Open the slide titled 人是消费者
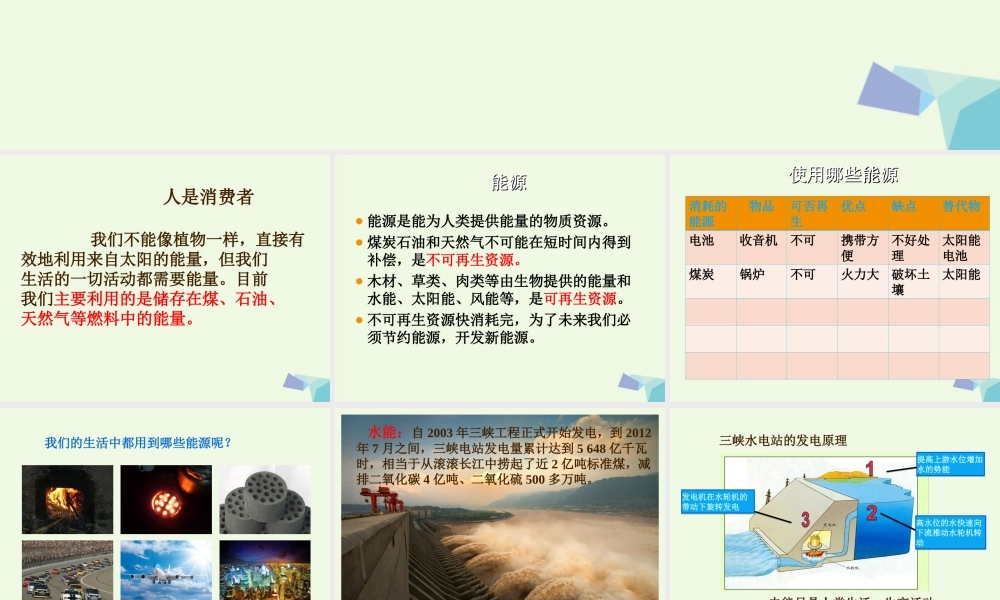 (x=165, y=279)
